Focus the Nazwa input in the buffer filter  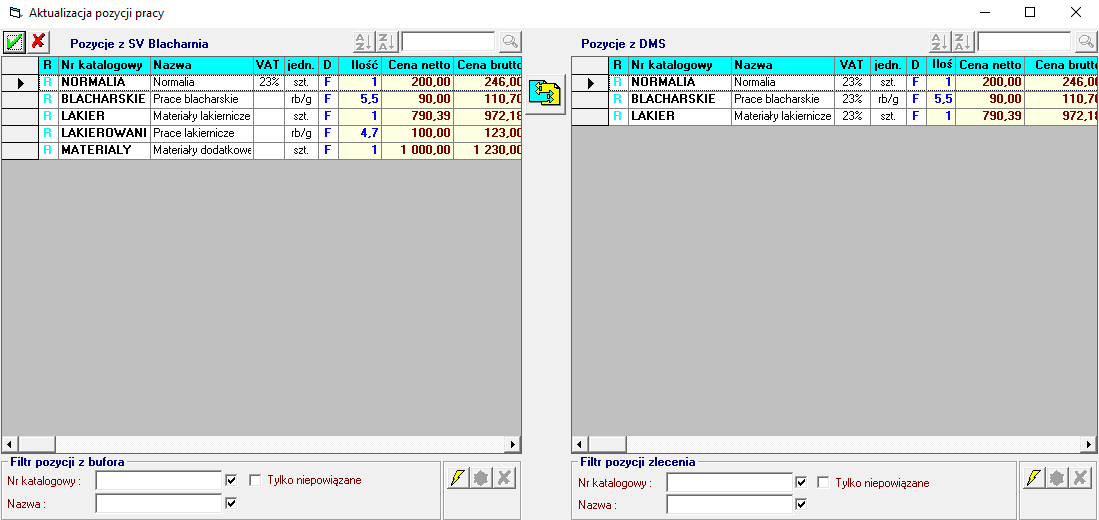coord(158,503)
